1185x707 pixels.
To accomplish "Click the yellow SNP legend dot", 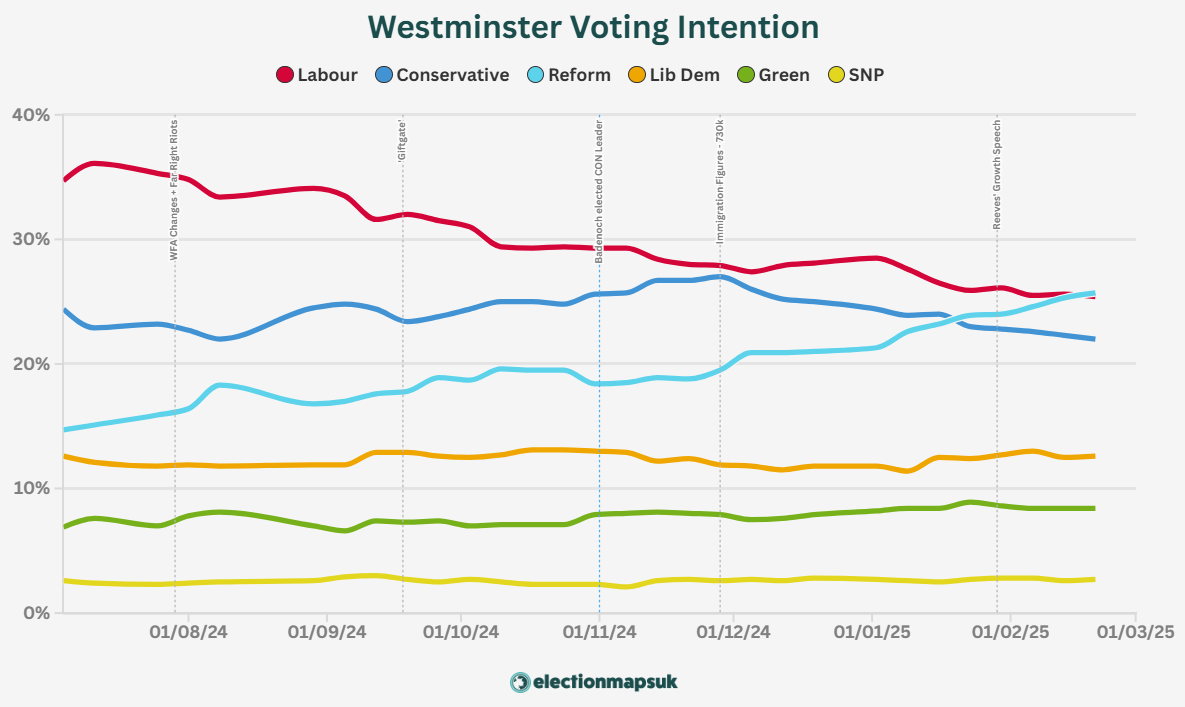I will pyautogui.click(x=836, y=75).
